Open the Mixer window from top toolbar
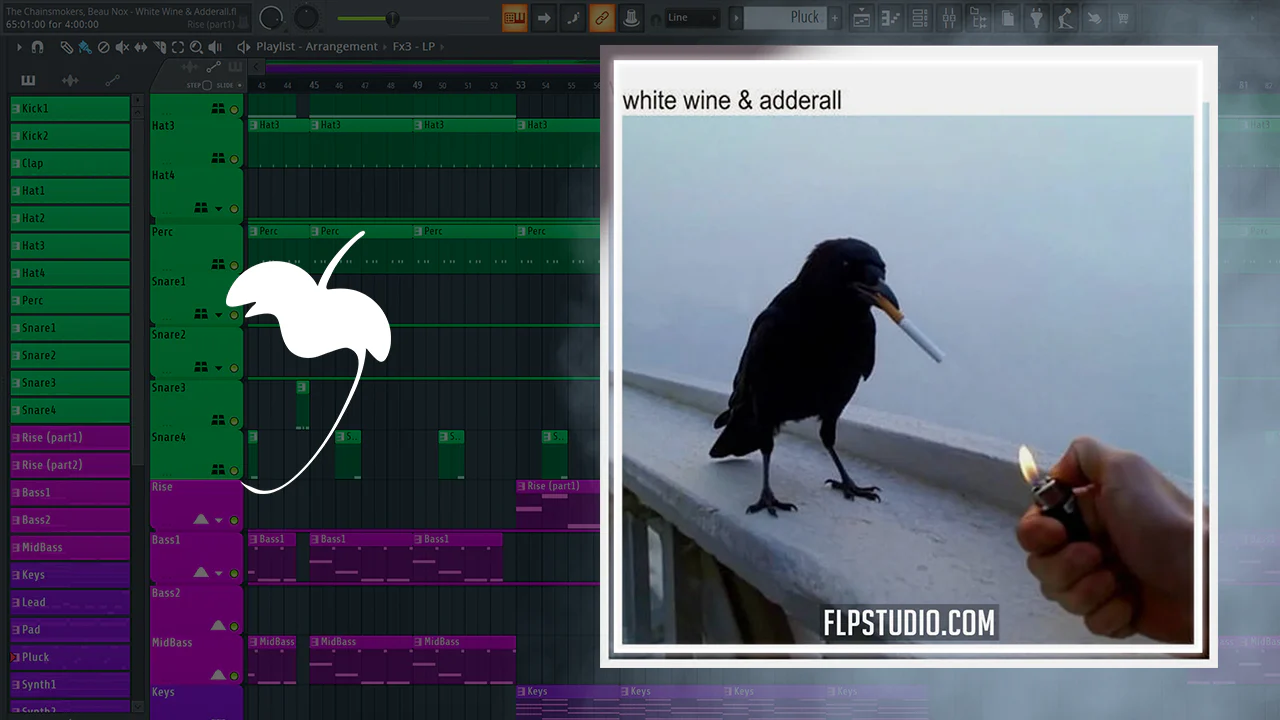 point(949,18)
